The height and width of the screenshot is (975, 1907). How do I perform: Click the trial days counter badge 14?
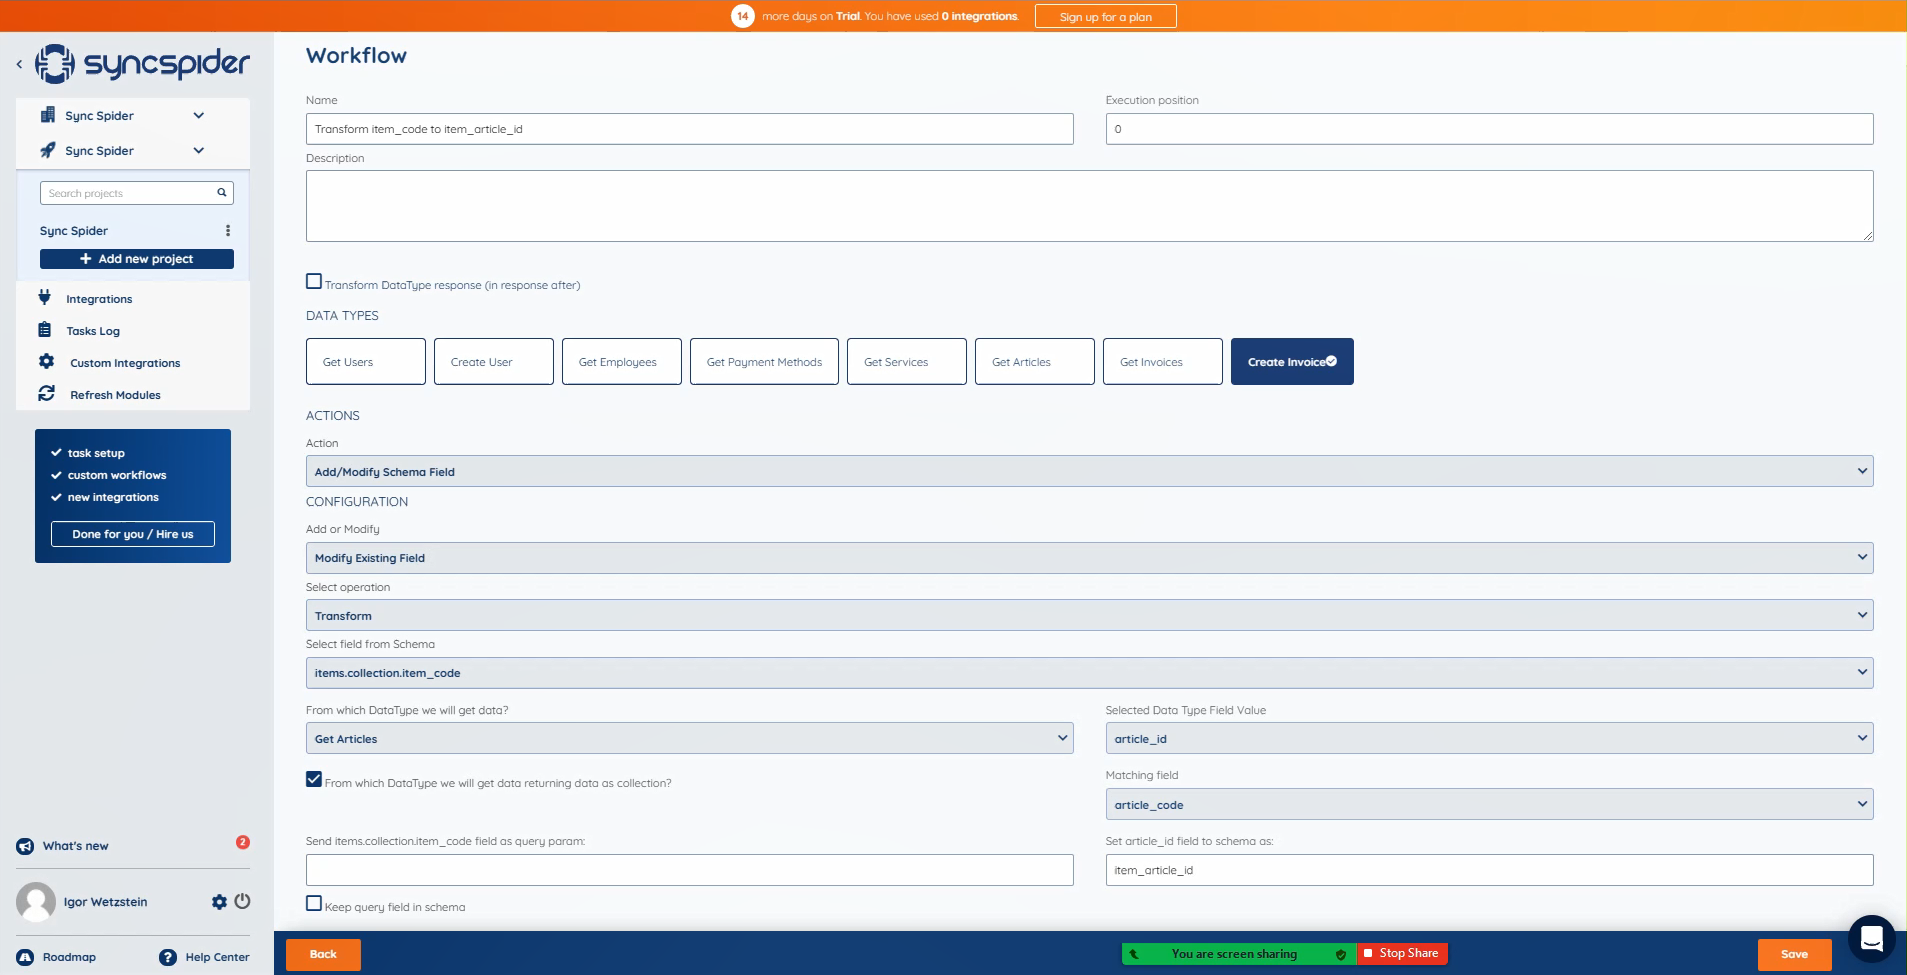[x=742, y=16]
